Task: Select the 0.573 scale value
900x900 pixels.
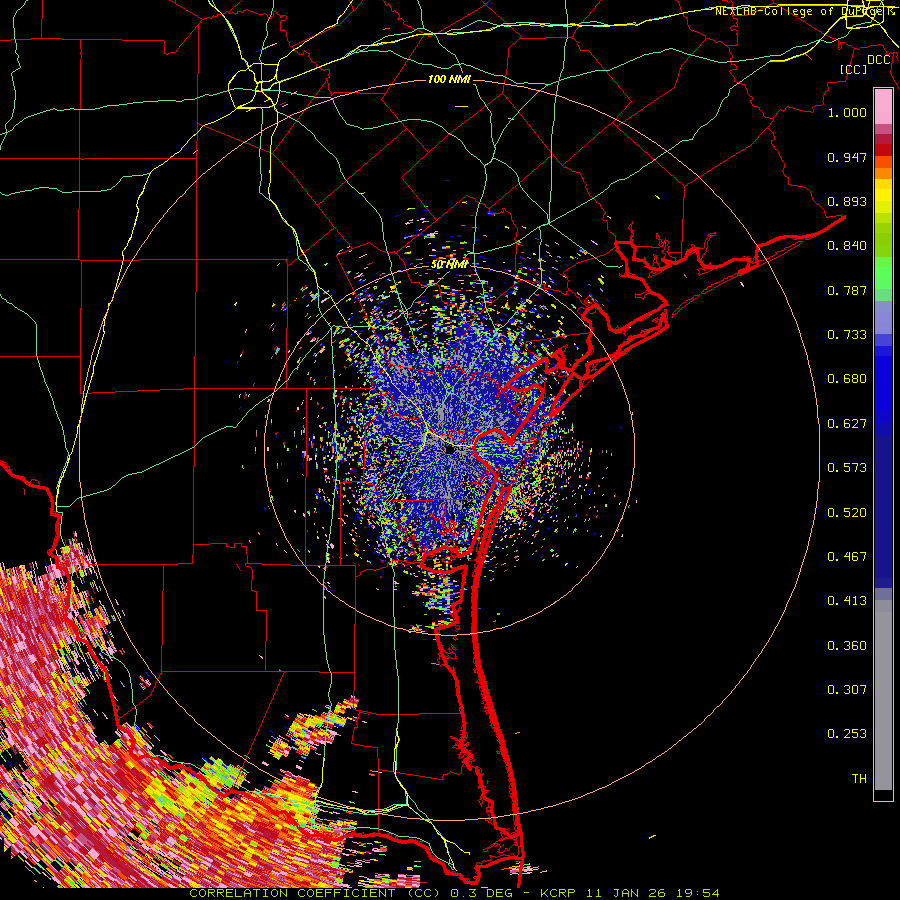Action: (847, 468)
